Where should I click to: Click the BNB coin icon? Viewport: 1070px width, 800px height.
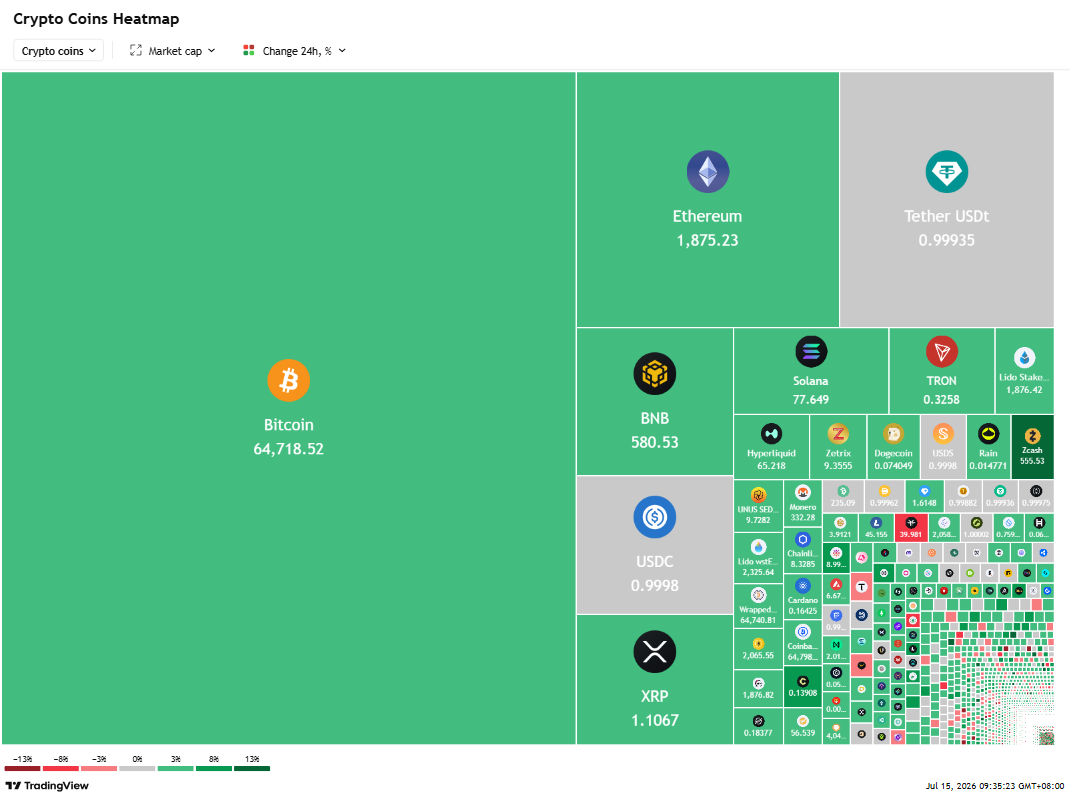[654, 373]
